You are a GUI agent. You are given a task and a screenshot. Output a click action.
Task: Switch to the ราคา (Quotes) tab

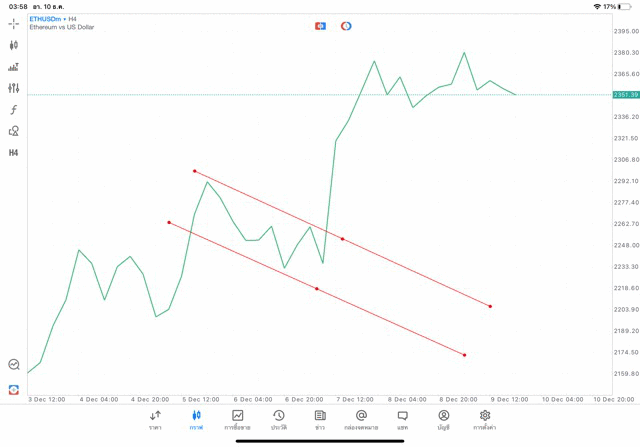(x=155, y=420)
